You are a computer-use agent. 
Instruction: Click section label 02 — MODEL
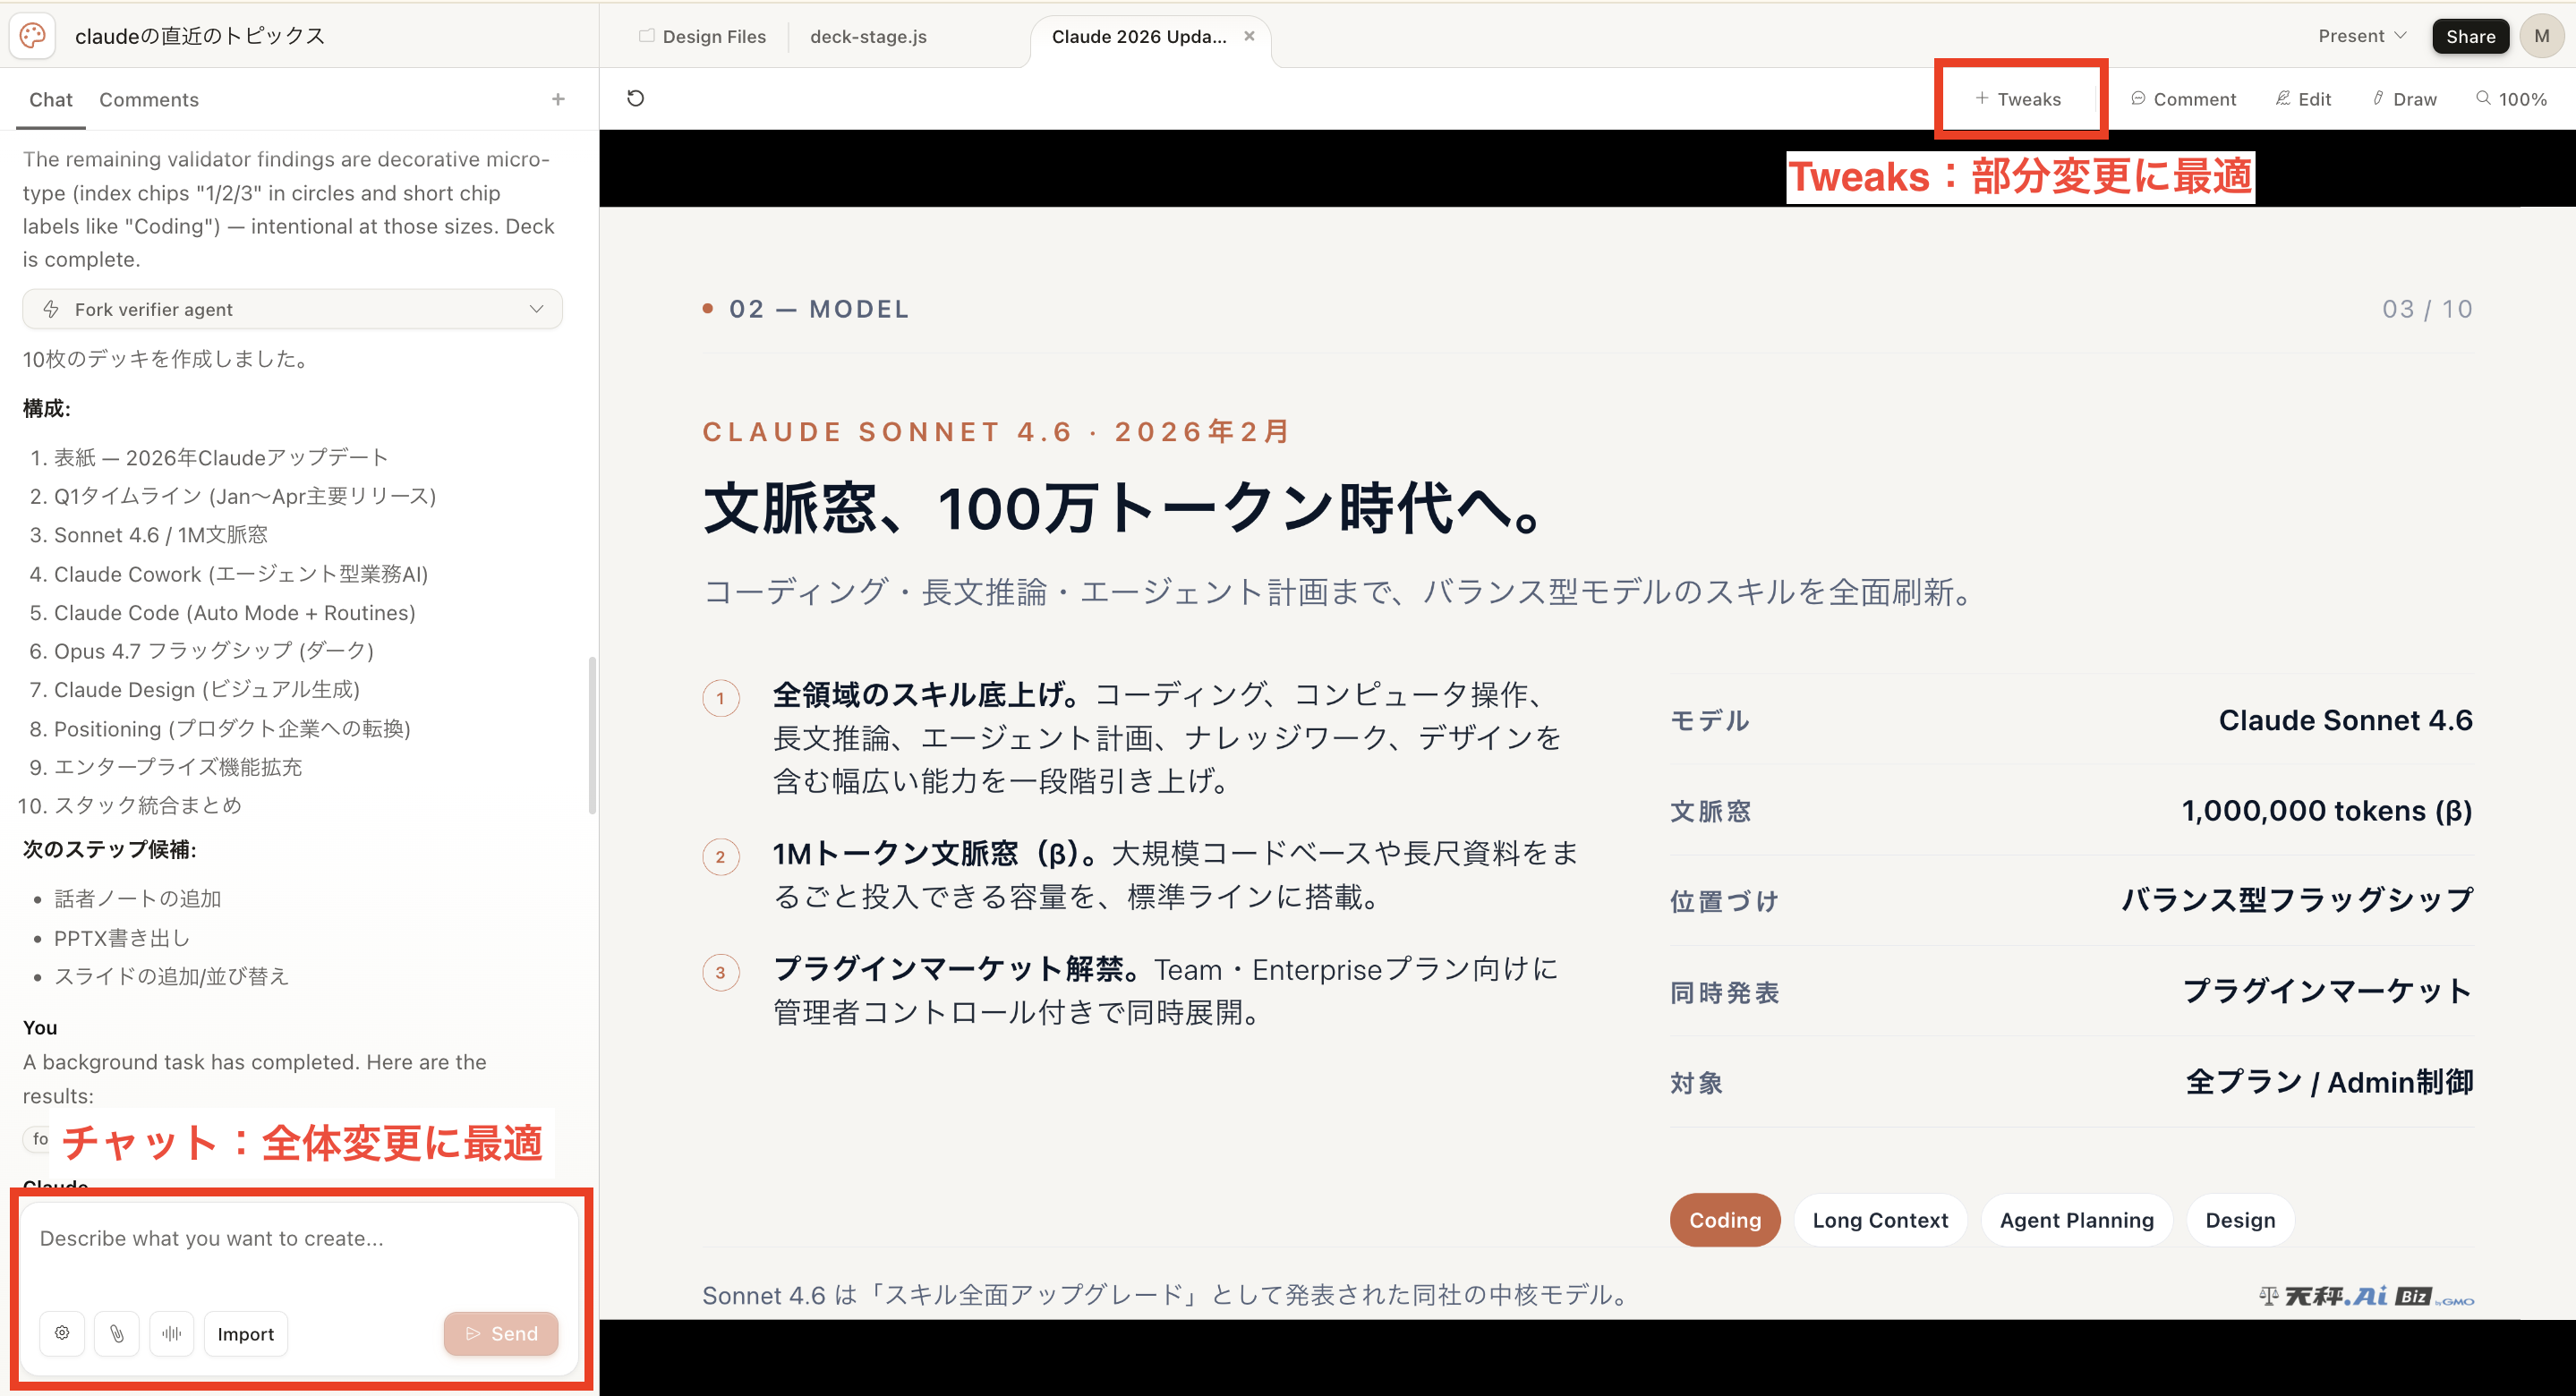tap(819, 309)
